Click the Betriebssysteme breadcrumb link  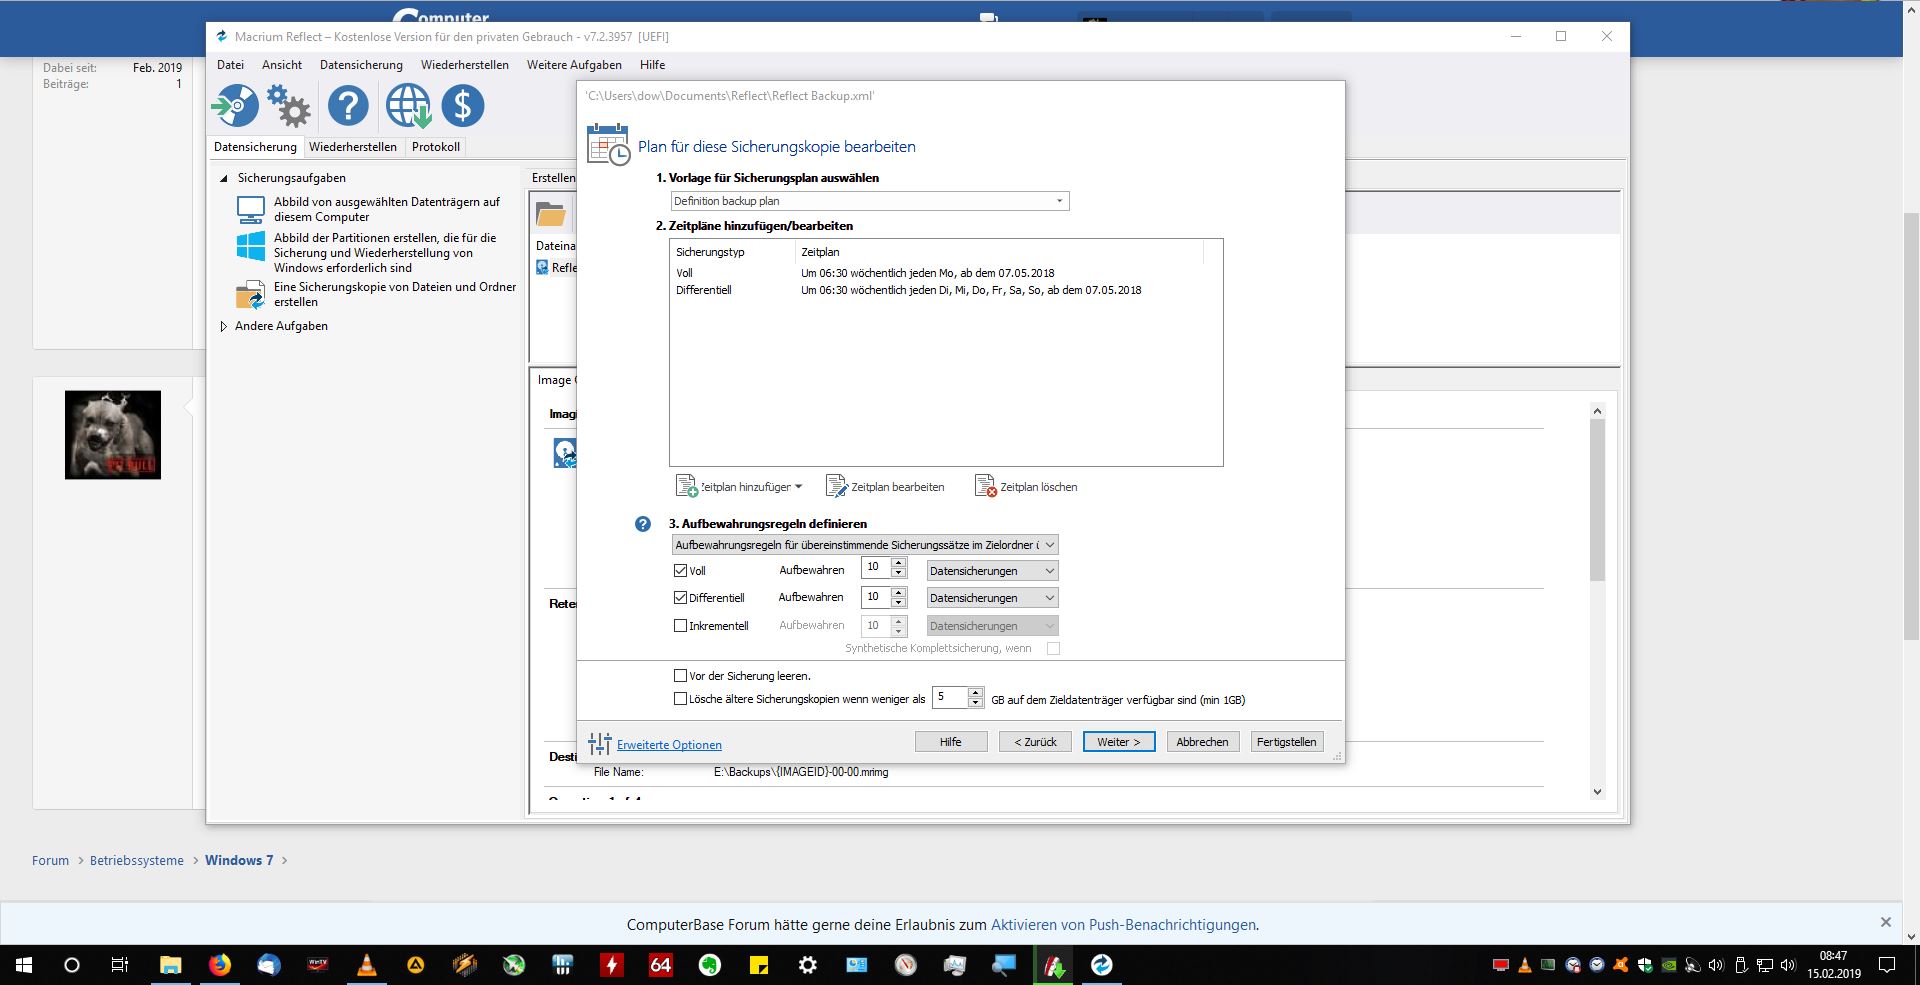tap(137, 860)
